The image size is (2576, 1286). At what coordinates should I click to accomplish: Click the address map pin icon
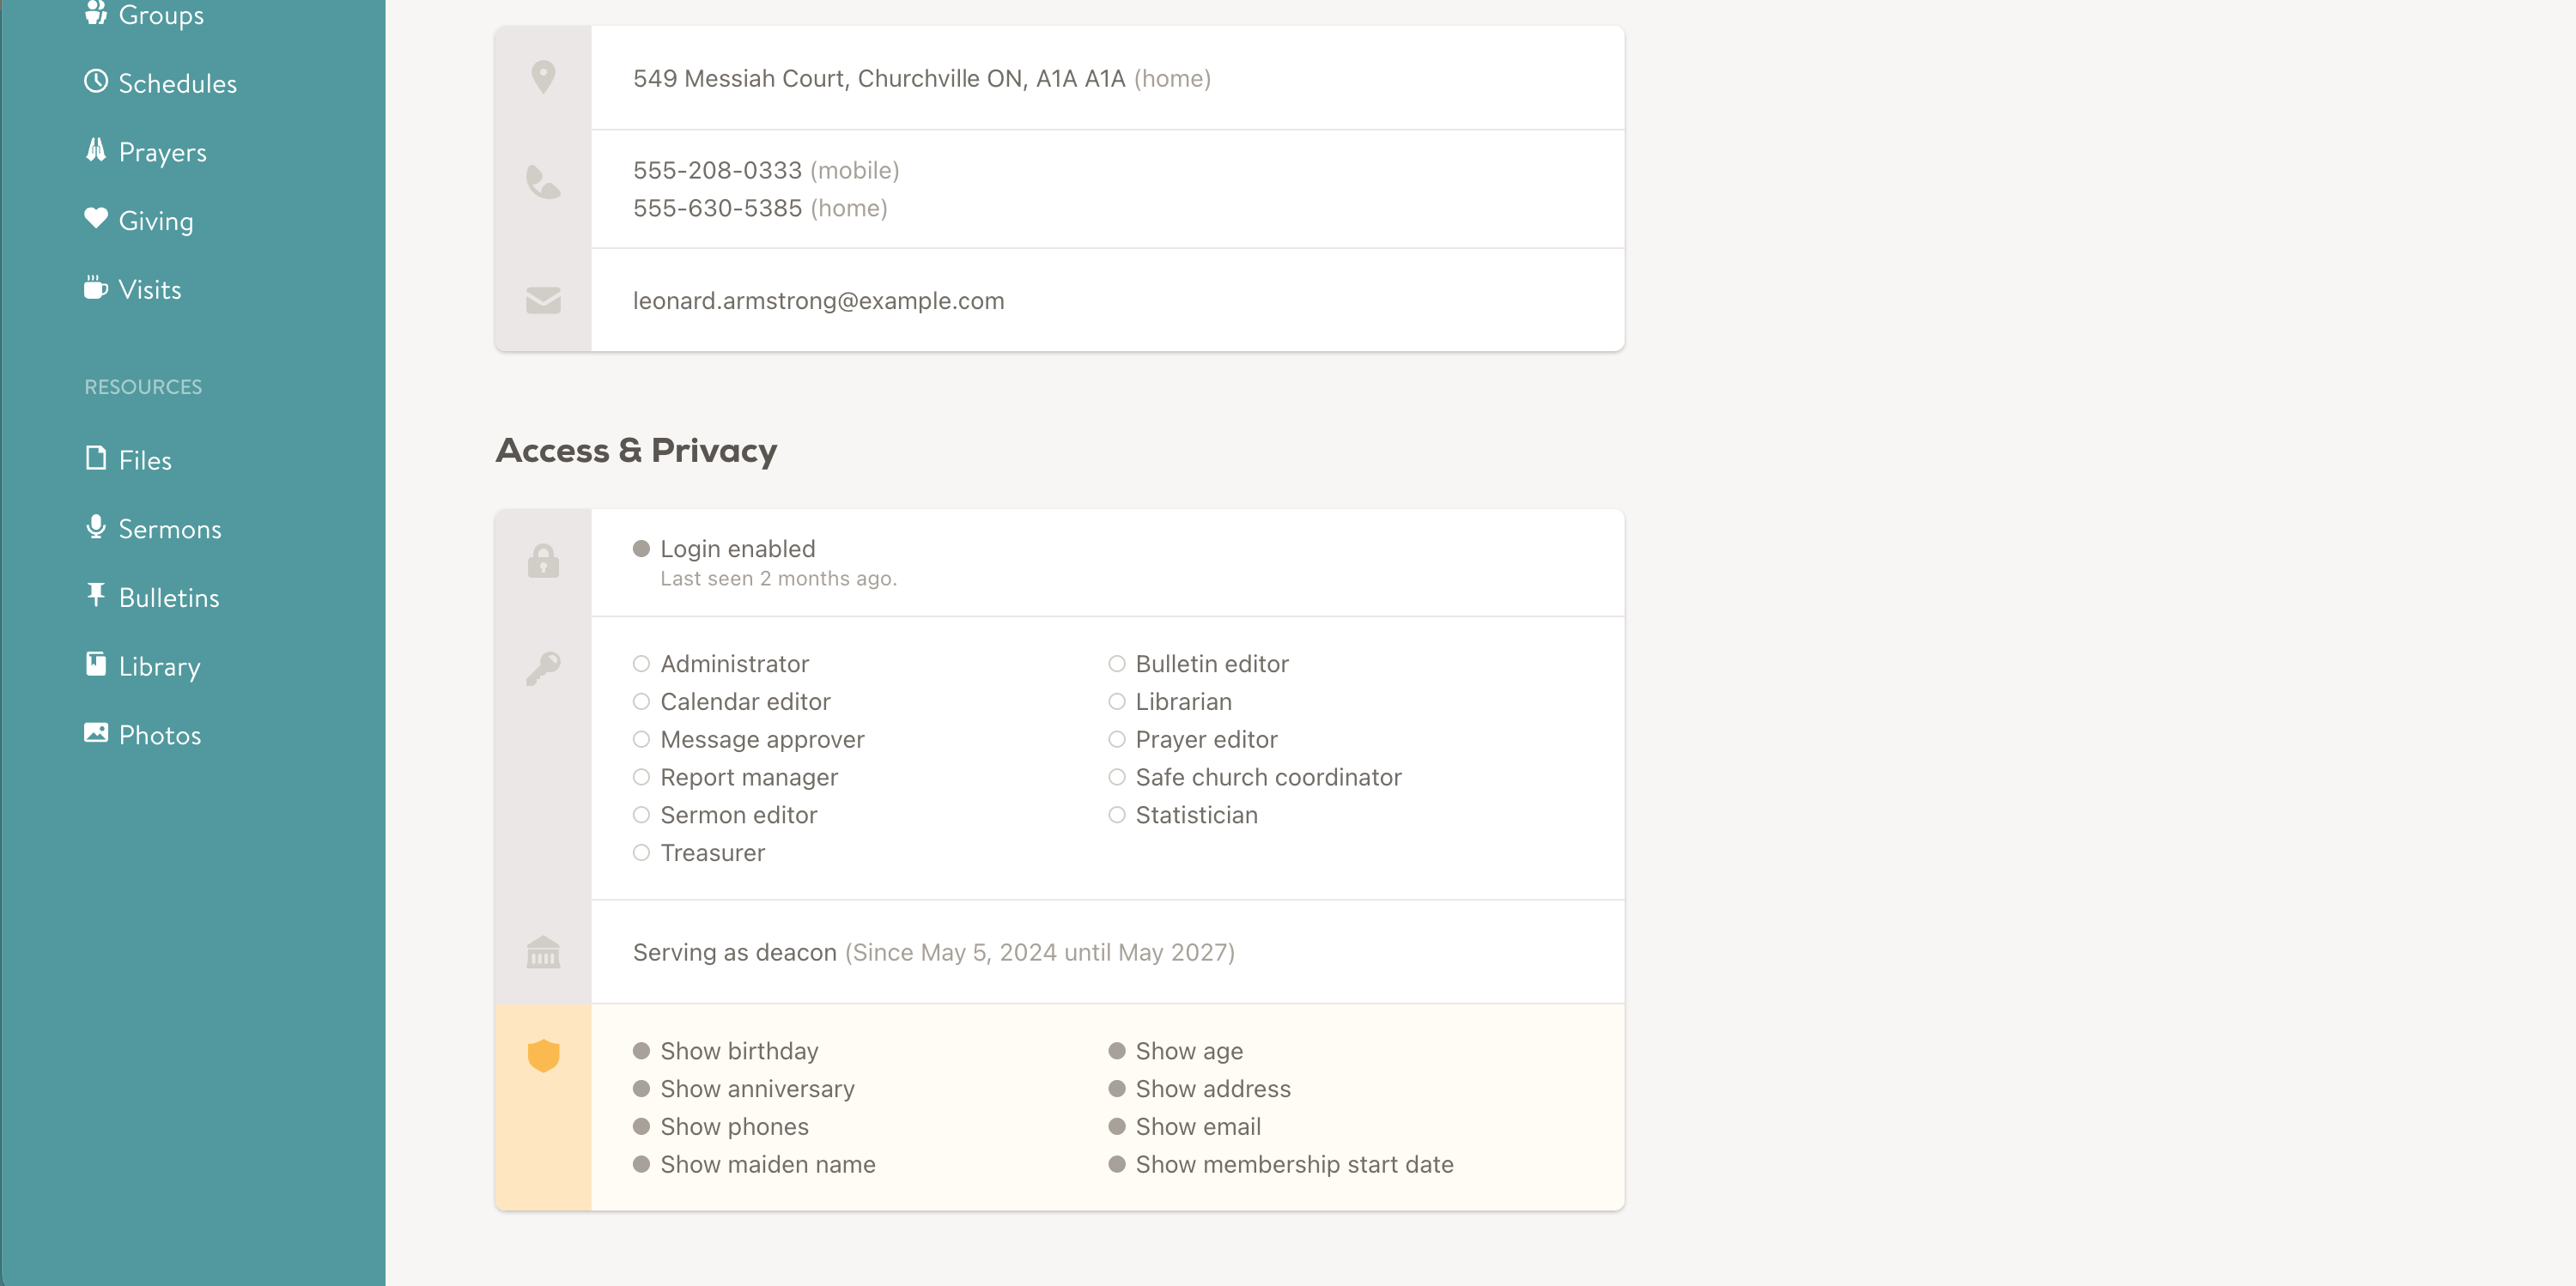click(x=543, y=78)
